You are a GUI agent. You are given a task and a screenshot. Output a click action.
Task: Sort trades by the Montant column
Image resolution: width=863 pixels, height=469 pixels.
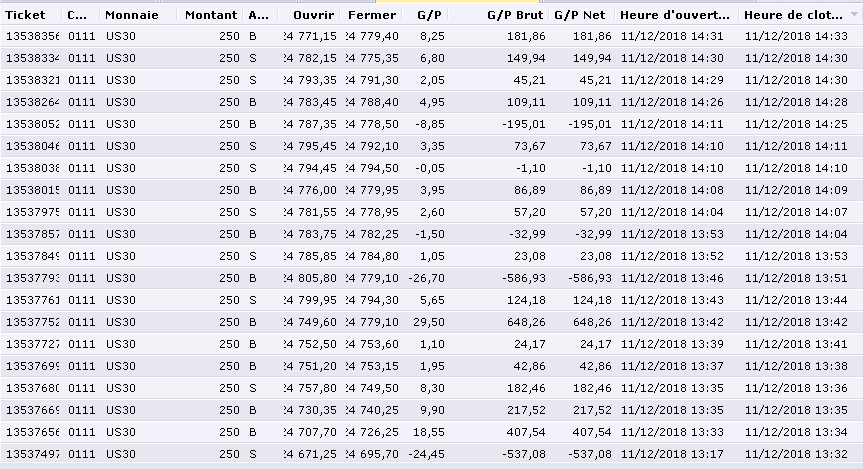coord(211,15)
